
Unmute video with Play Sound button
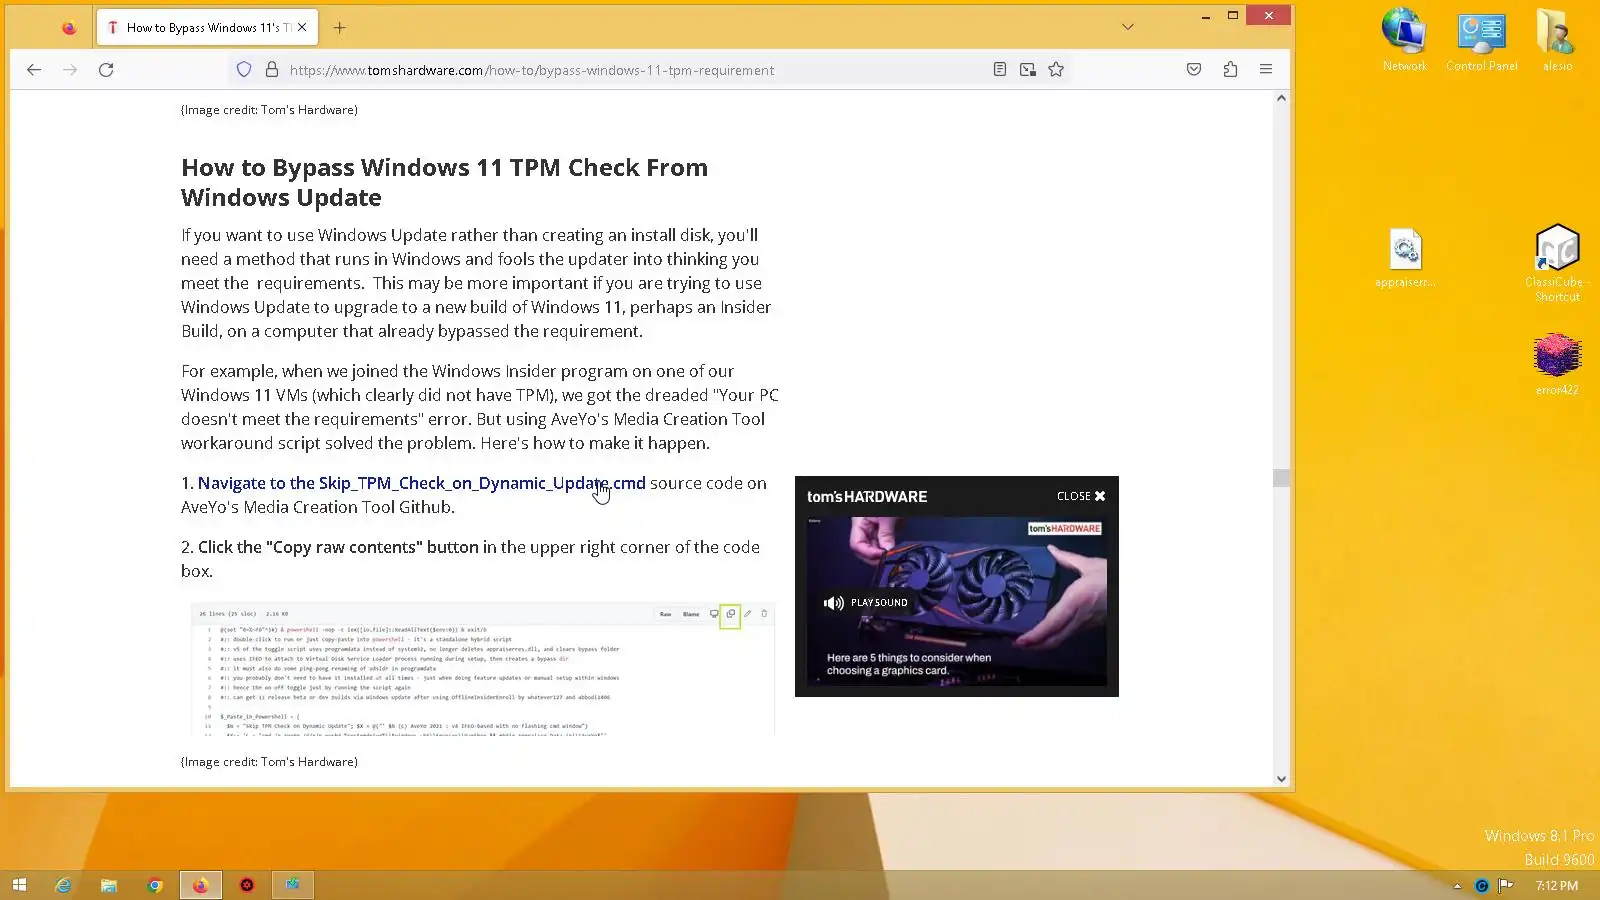pos(866,603)
